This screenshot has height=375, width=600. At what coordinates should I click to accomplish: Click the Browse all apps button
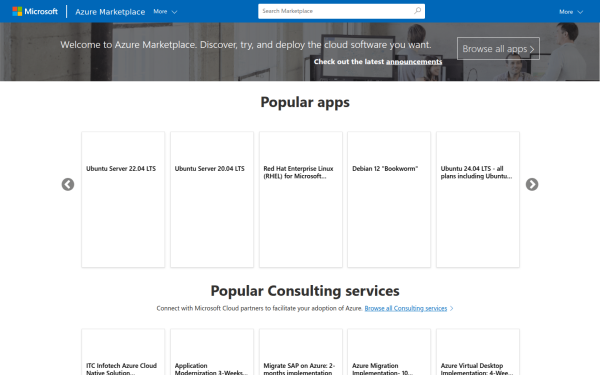(498, 49)
